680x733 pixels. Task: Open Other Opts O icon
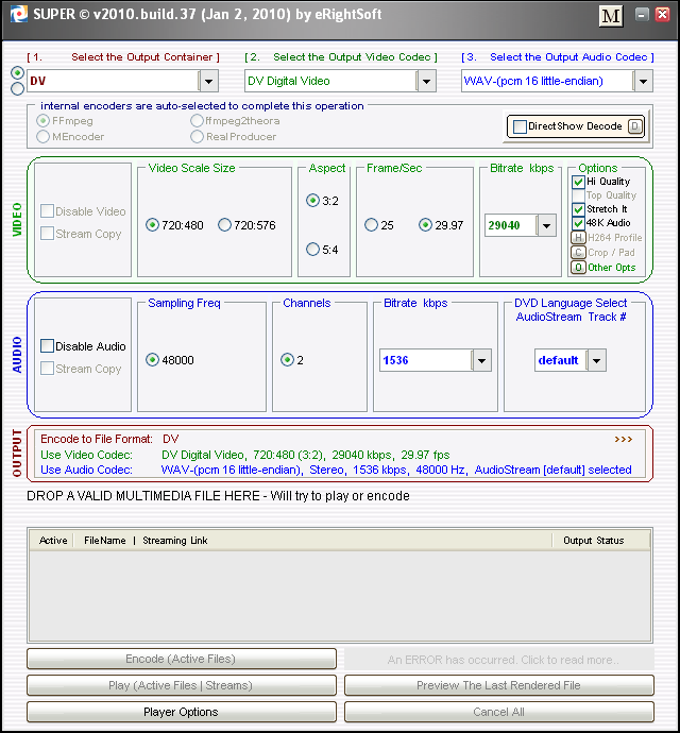578,267
